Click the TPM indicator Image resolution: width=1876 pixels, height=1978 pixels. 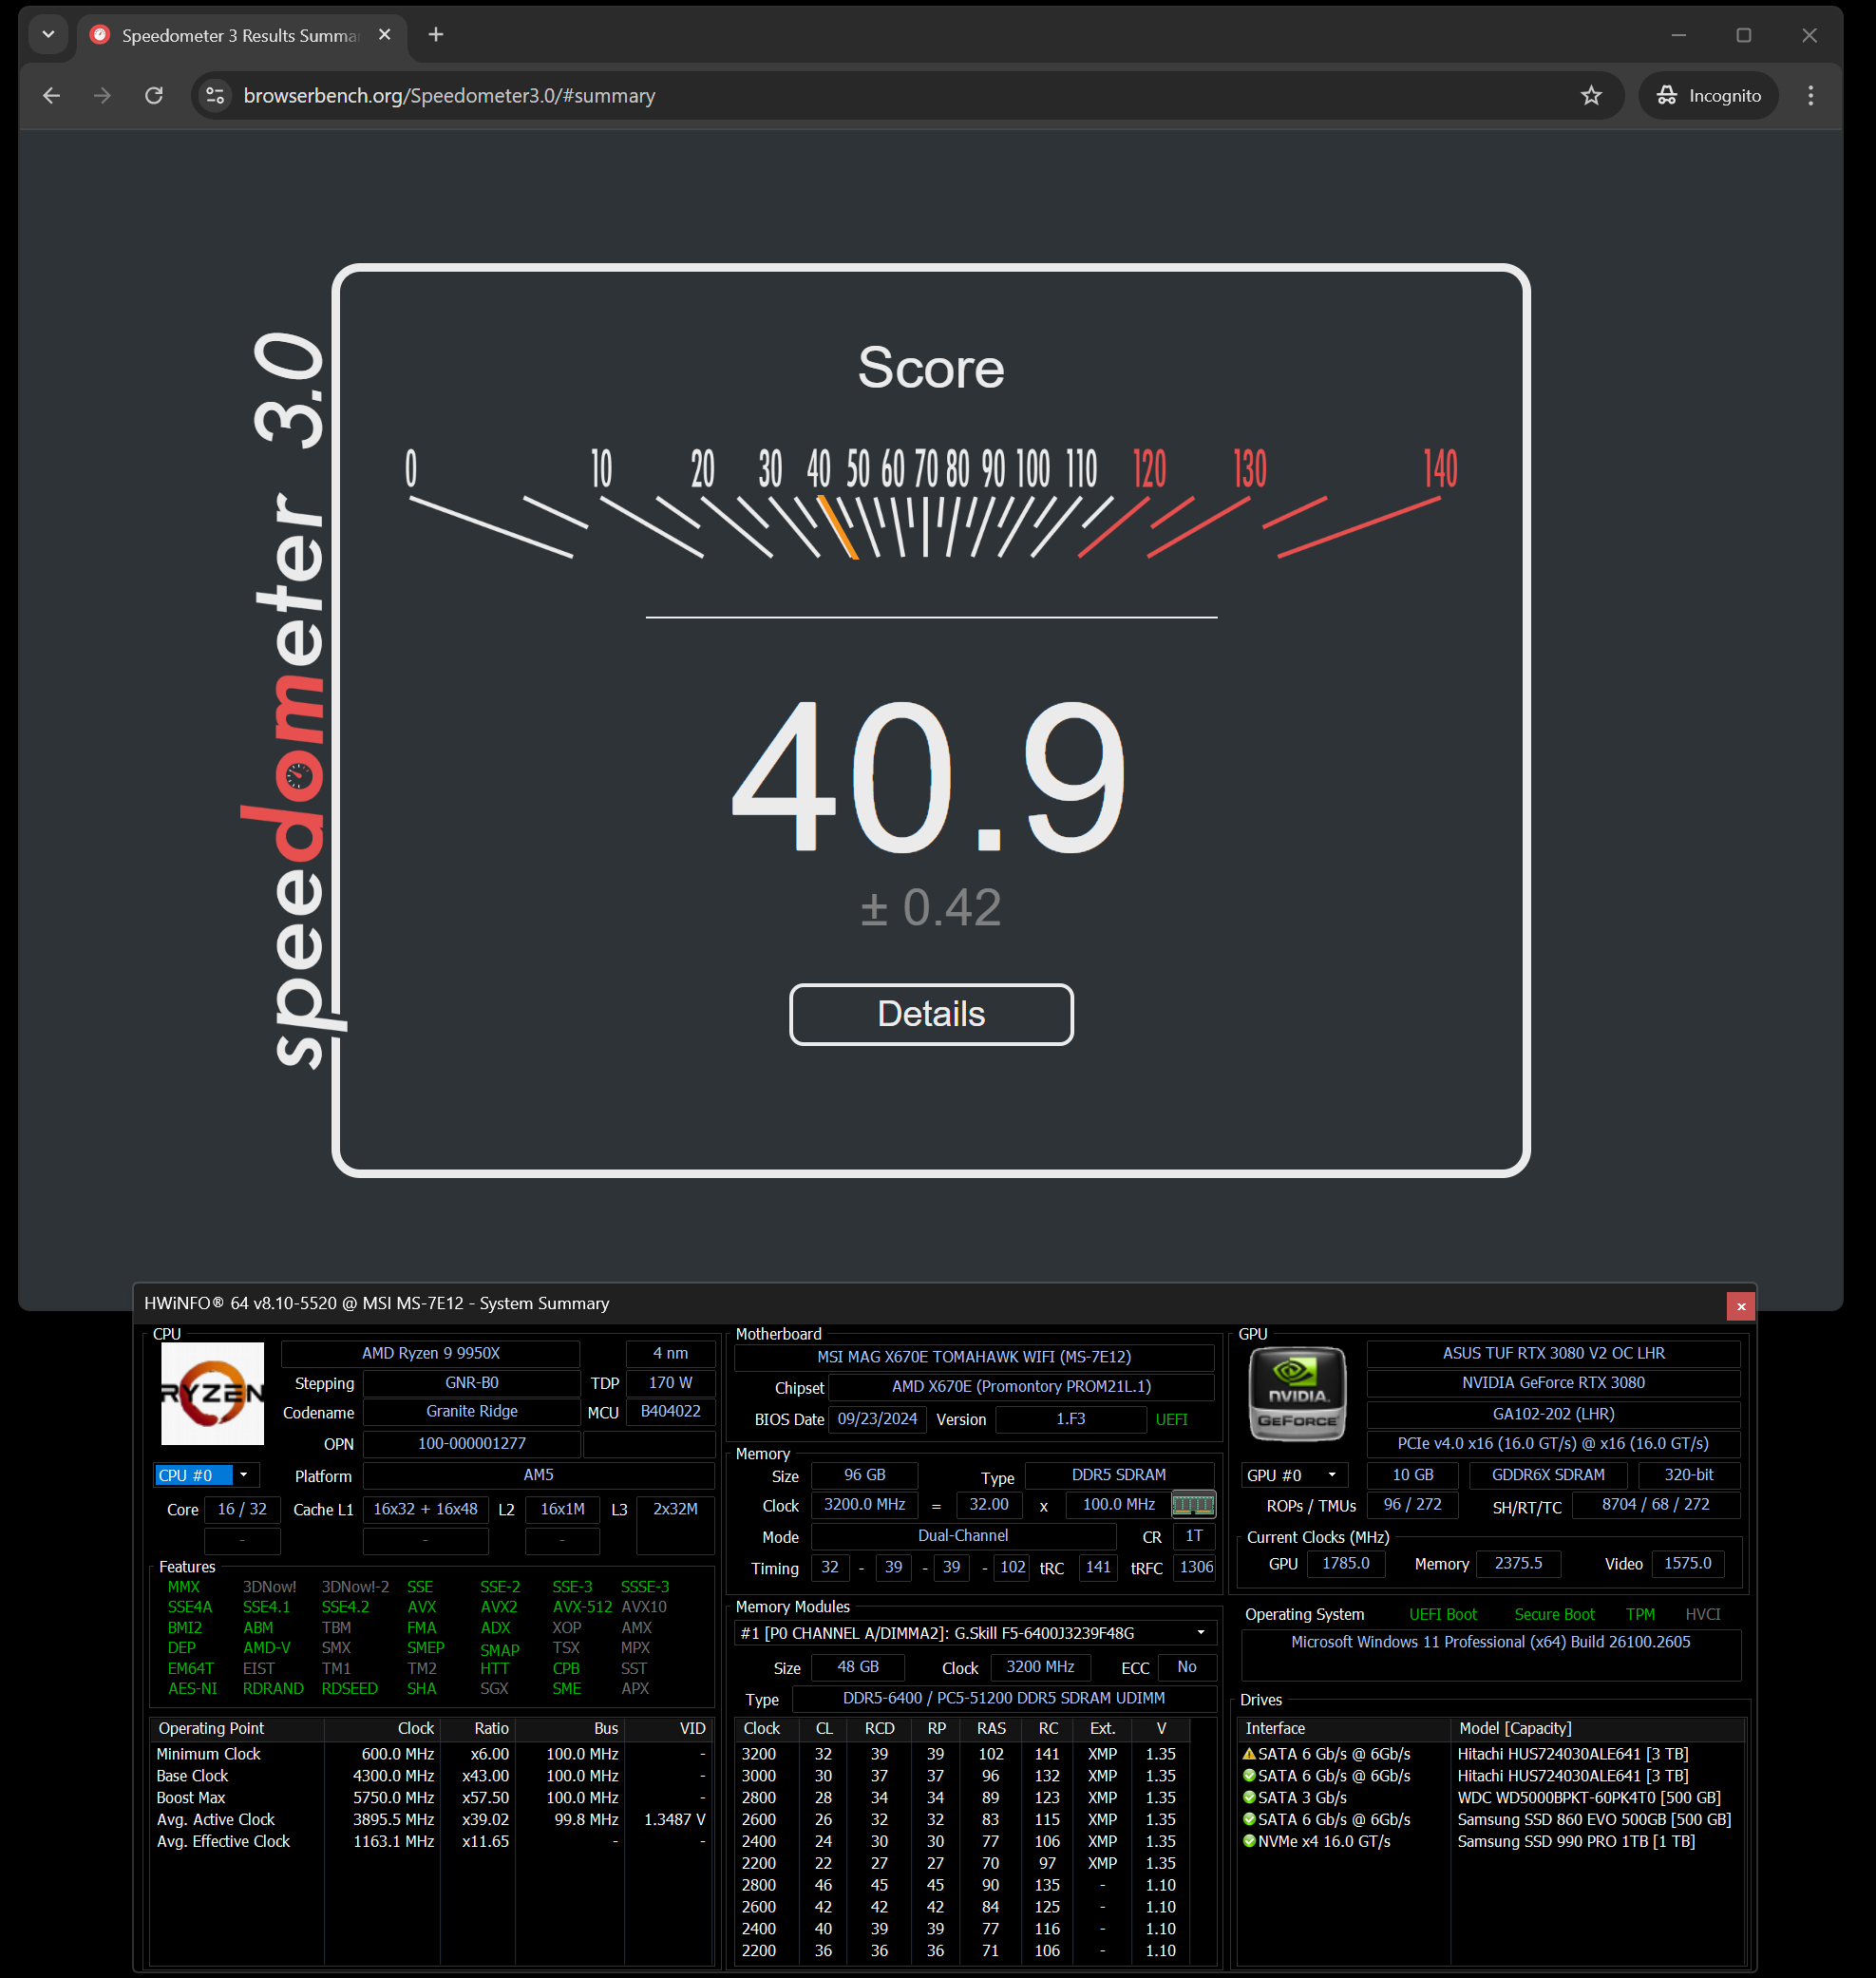coord(1640,1614)
